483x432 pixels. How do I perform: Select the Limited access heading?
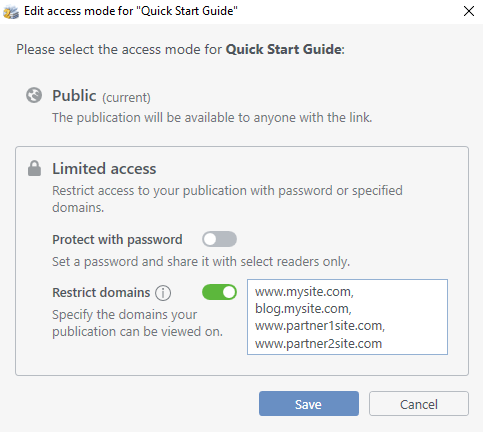(104, 168)
